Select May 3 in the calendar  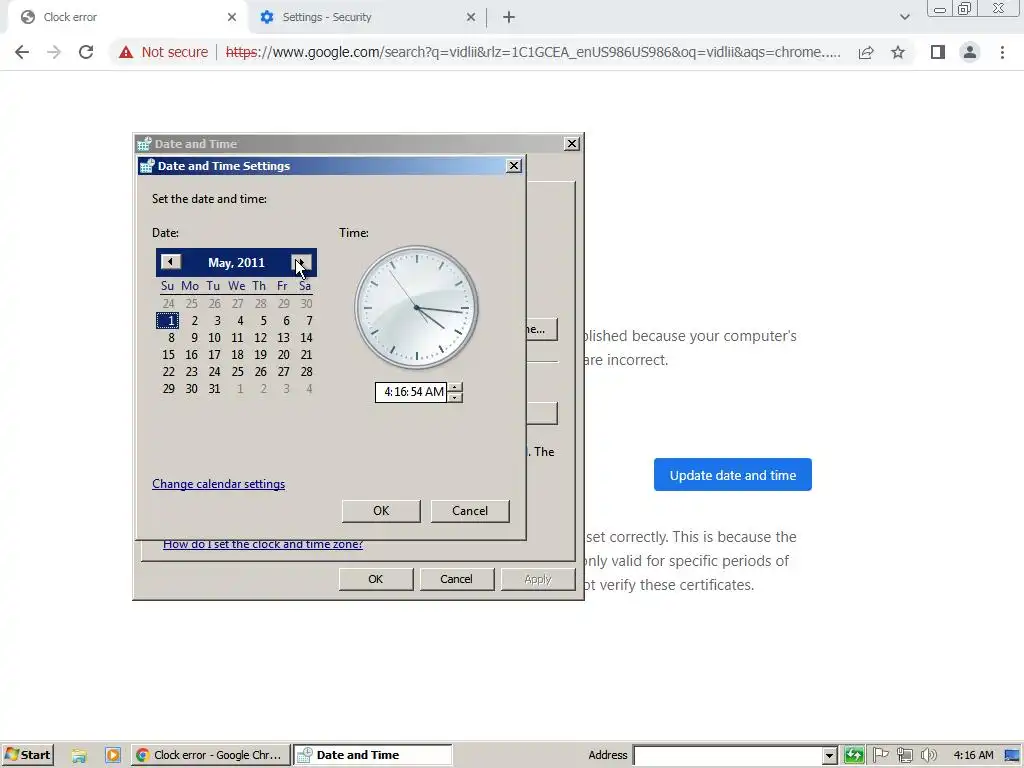point(217,321)
